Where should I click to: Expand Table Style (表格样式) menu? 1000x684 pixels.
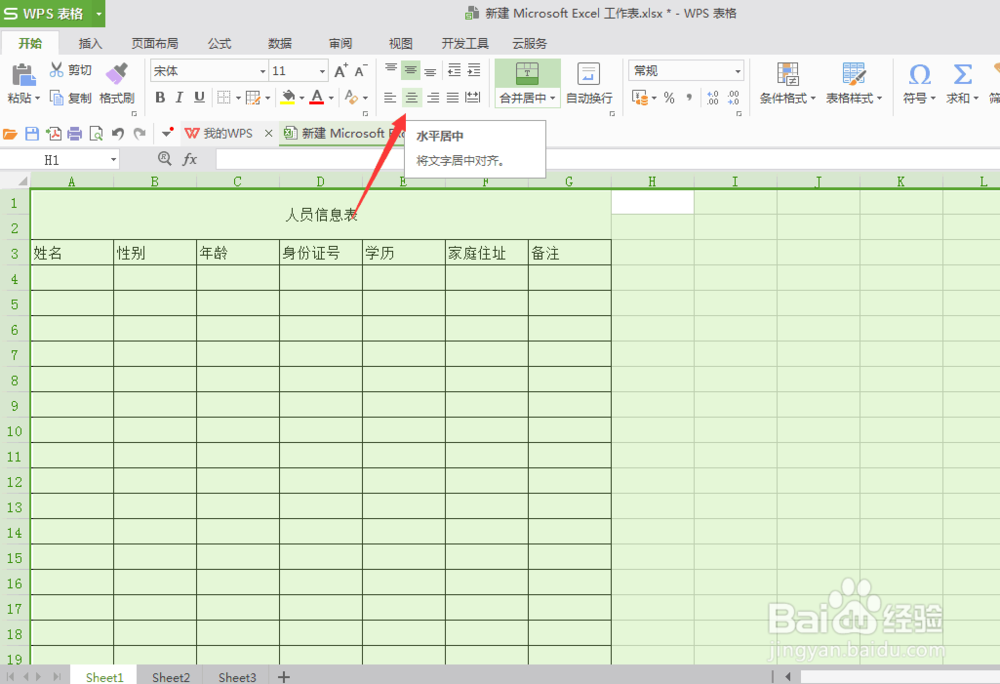879,98
